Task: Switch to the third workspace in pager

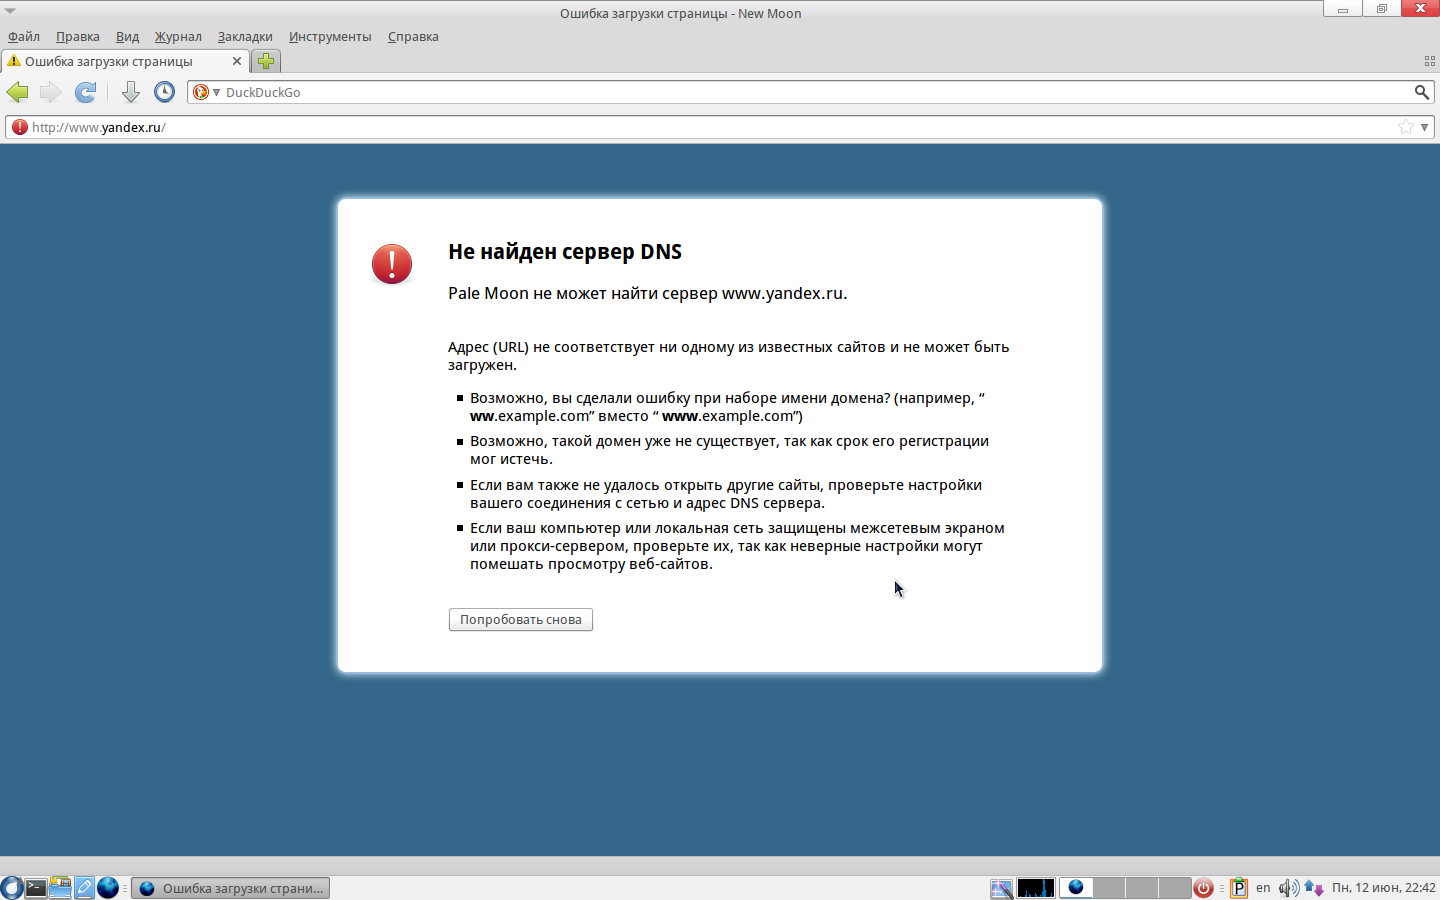Action: (x=1142, y=888)
